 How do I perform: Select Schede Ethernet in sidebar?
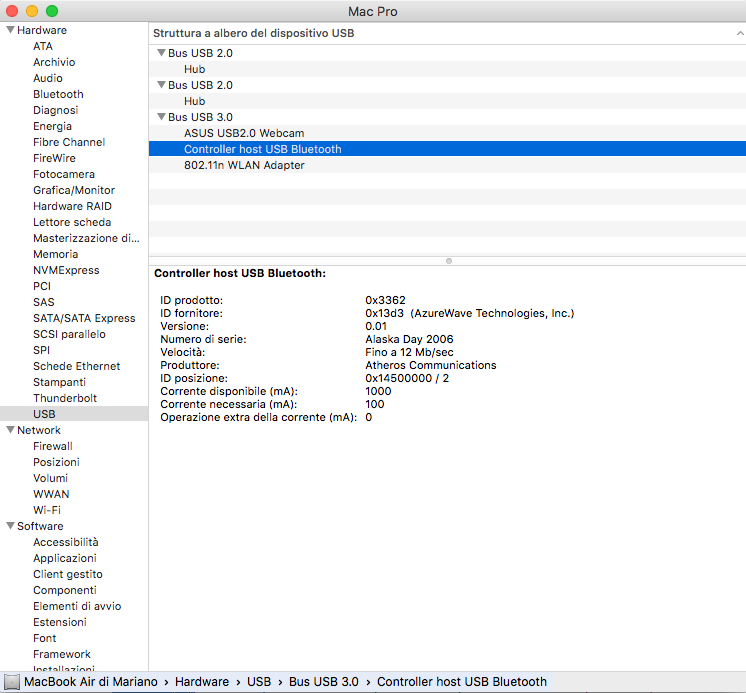pyautogui.click(x=76, y=366)
